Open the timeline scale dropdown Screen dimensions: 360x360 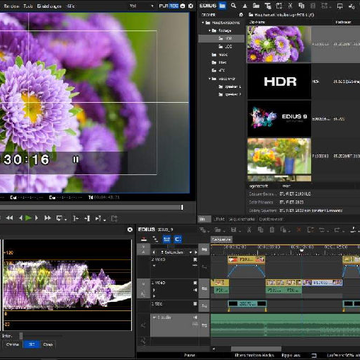click(191, 252)
